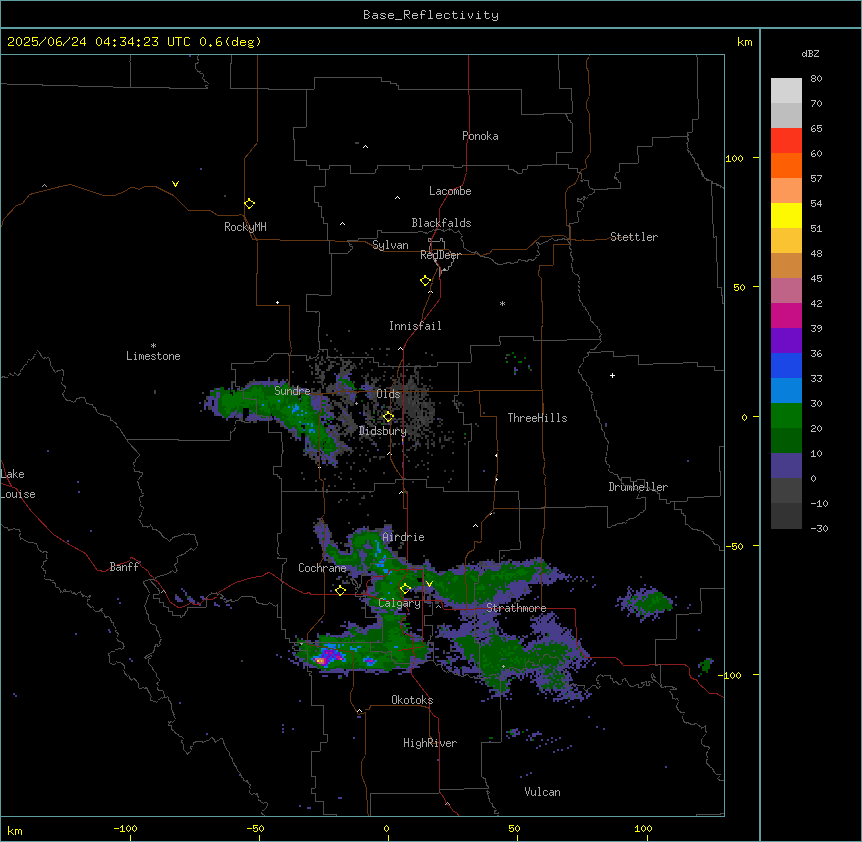
Task: Click the 100 tick on right vertical axis
Action: point(734,158)
